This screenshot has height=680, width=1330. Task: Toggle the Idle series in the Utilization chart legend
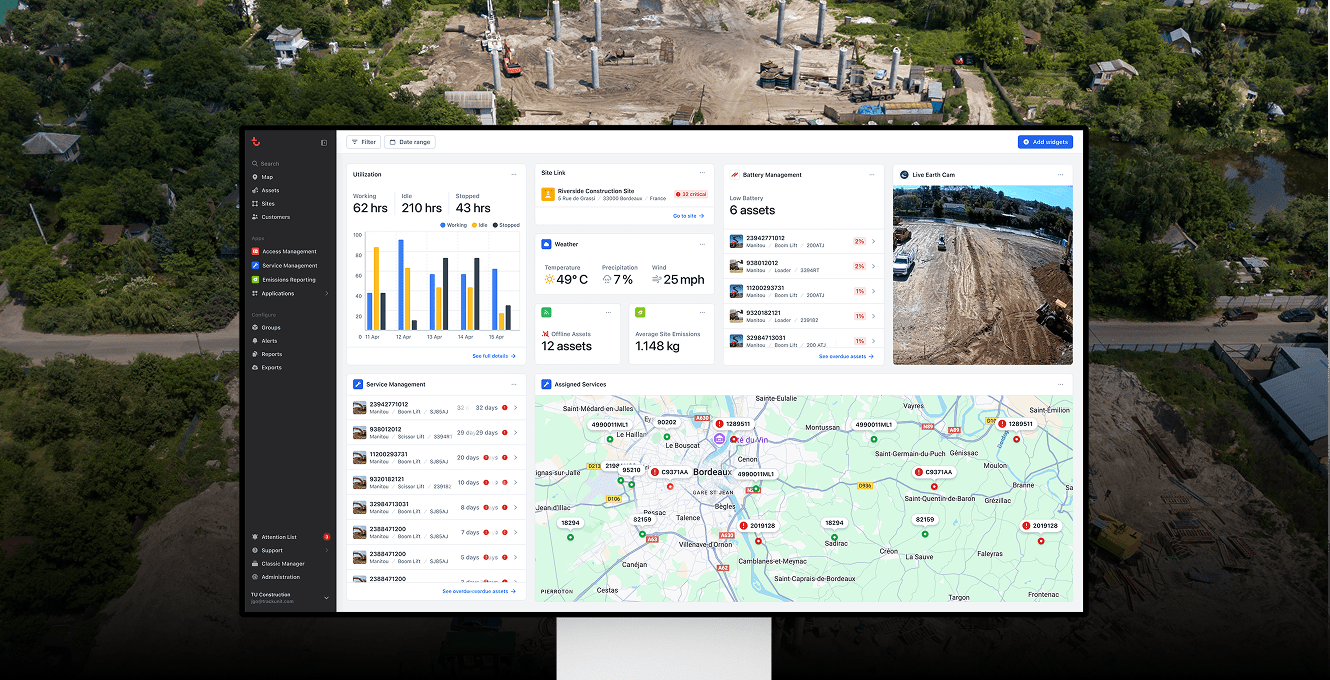coord(479,224)
